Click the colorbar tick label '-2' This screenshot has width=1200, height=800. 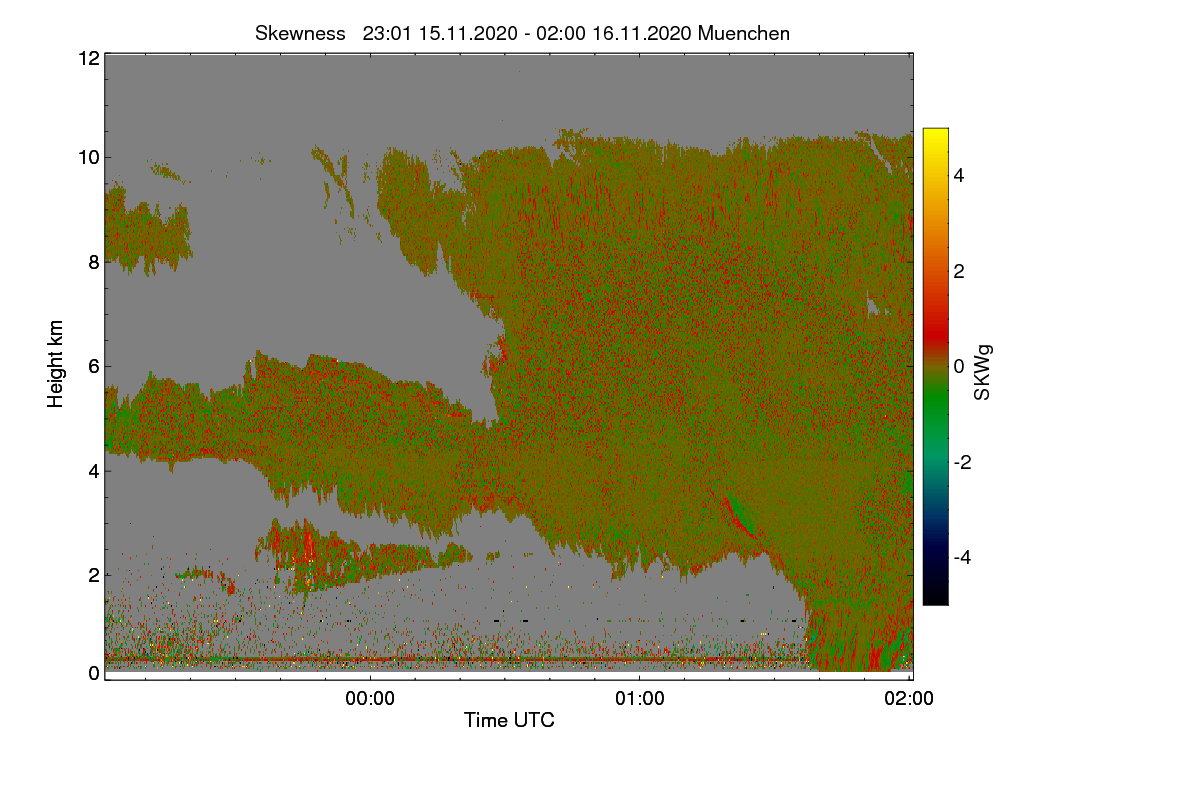pyautogui.click(x=962, y=462)
